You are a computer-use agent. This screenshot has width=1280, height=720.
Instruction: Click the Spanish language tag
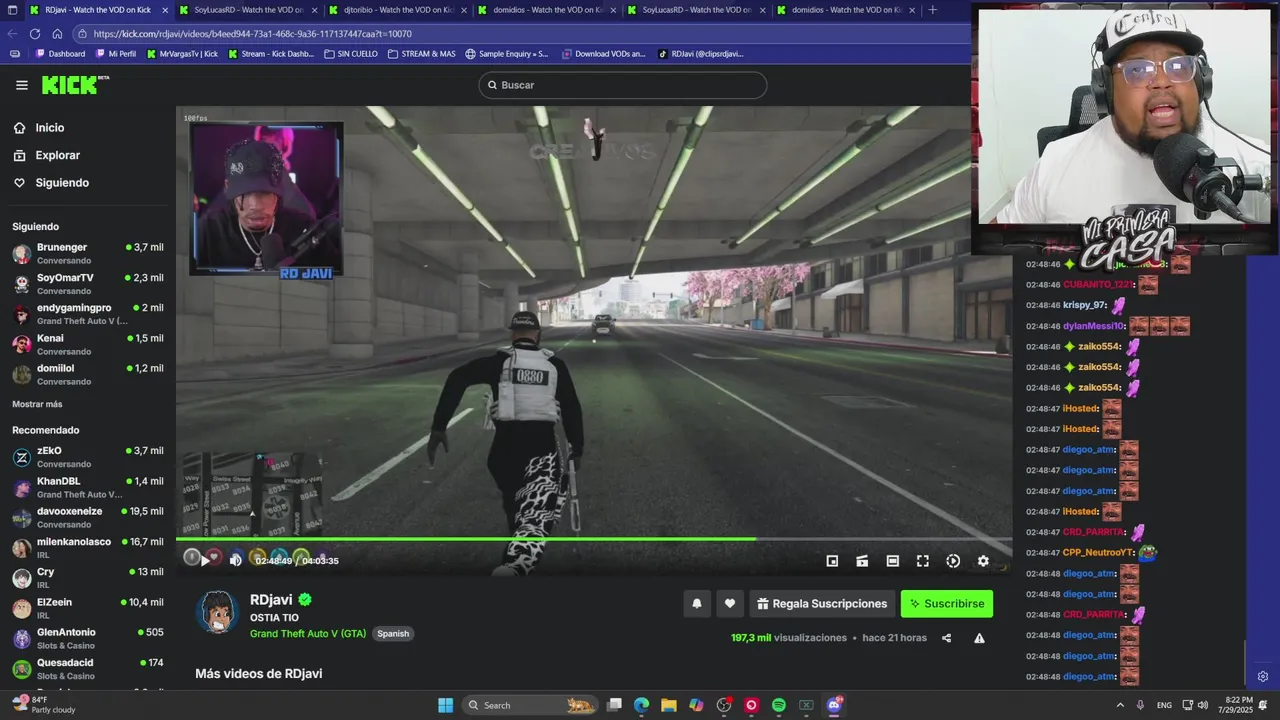coord(393,634)
